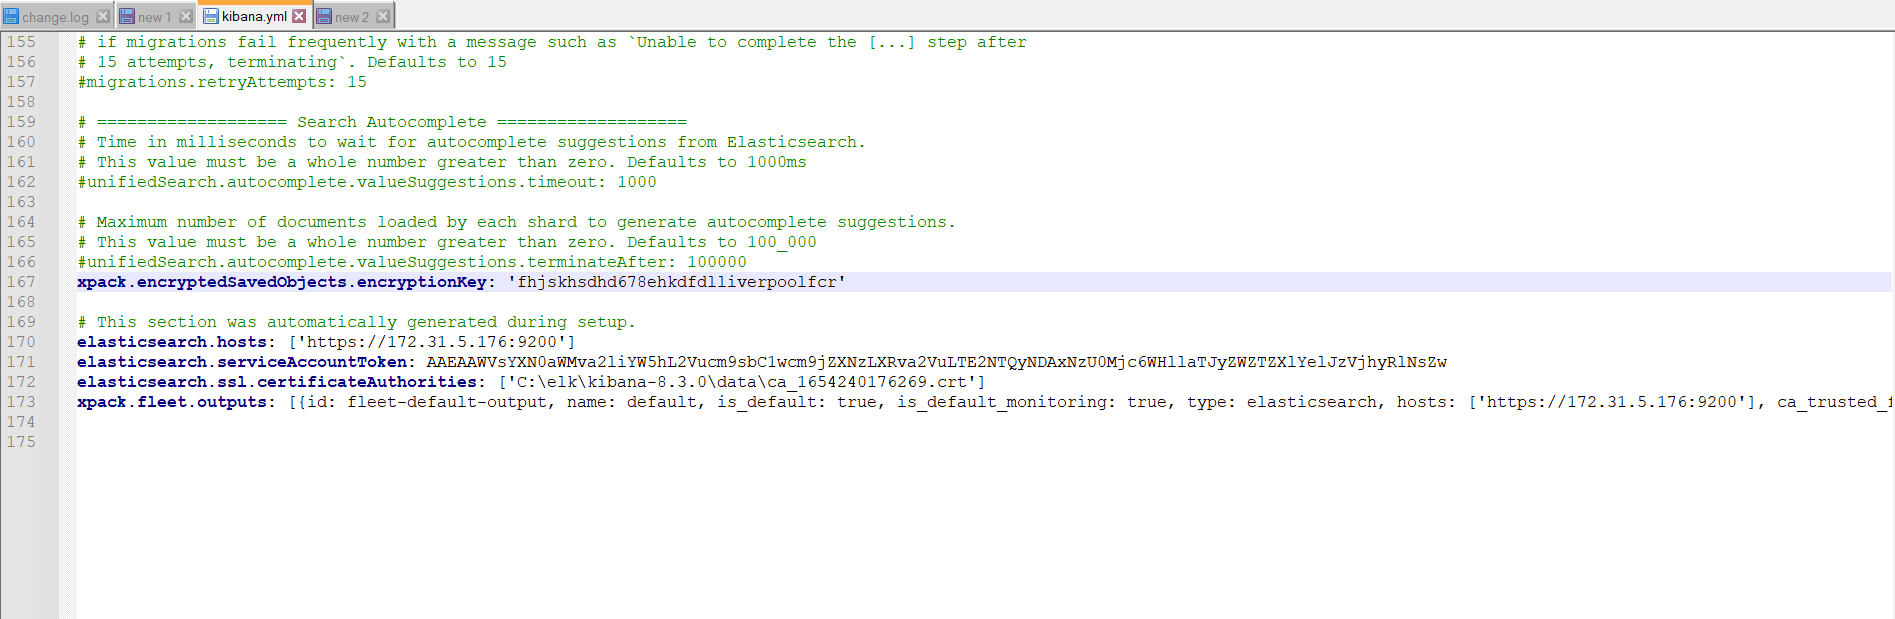The width and height of the screenshot is (1895, 619).
Task: Click the disk icon on new 1 tab
Action: pyautogui.click(x=127, y=17)
